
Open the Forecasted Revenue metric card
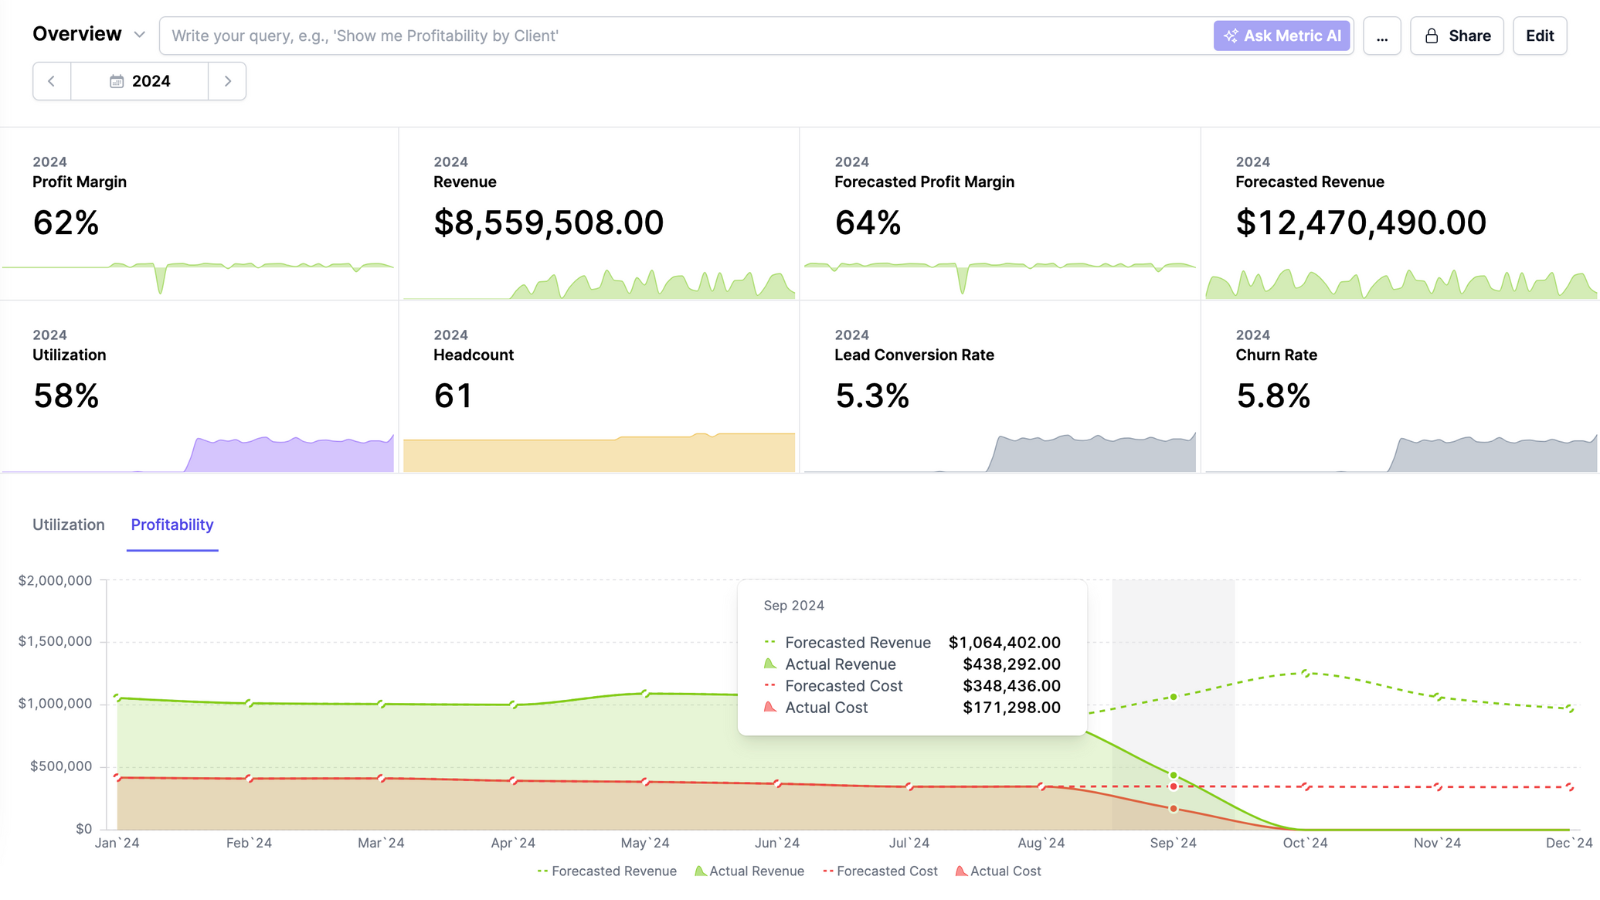1399,213
